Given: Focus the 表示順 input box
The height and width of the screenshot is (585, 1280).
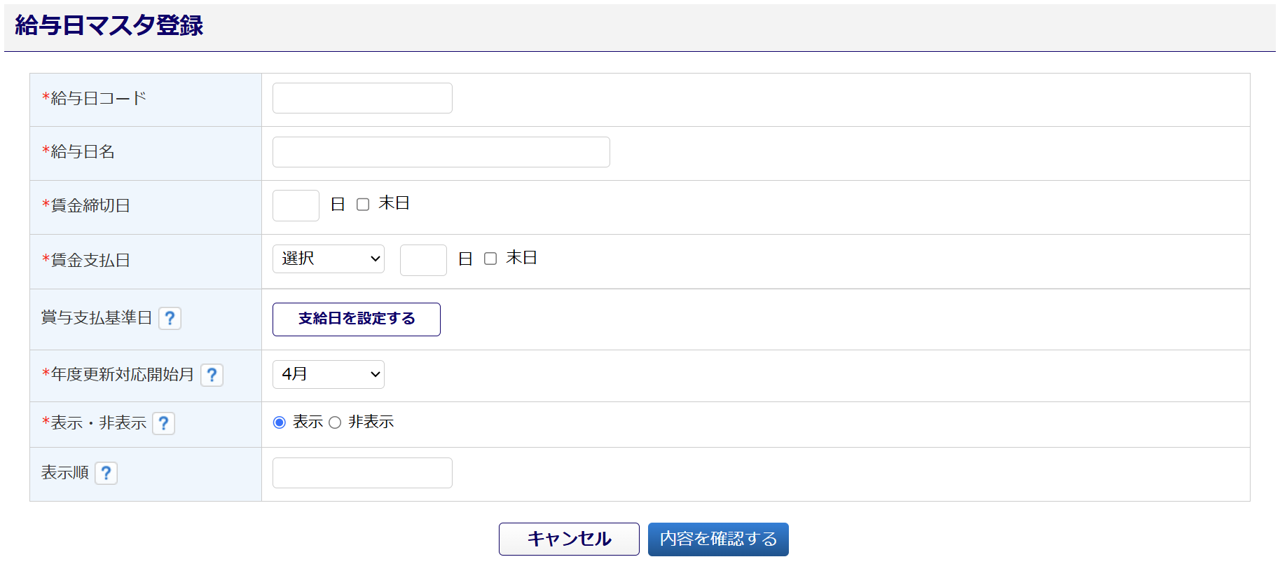Looking at the screenshot, I should point(362,473).
